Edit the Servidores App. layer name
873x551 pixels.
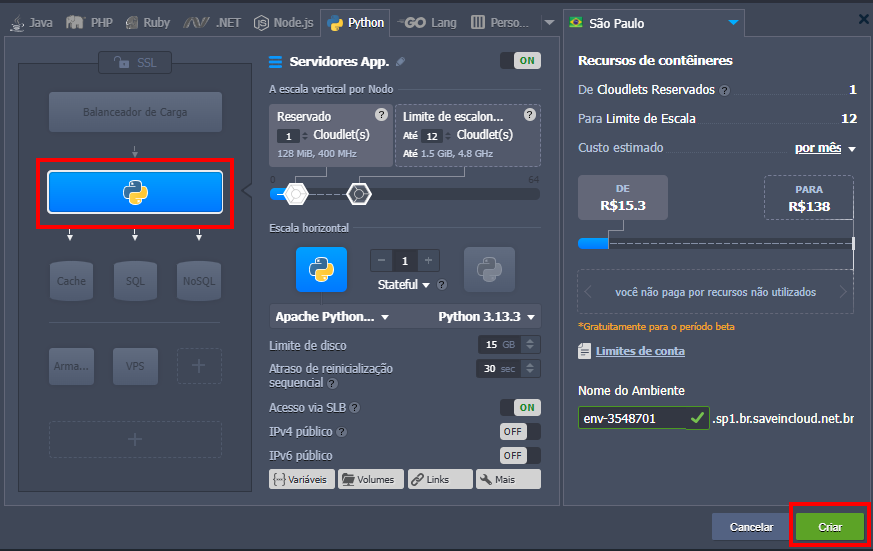[400, 62]
